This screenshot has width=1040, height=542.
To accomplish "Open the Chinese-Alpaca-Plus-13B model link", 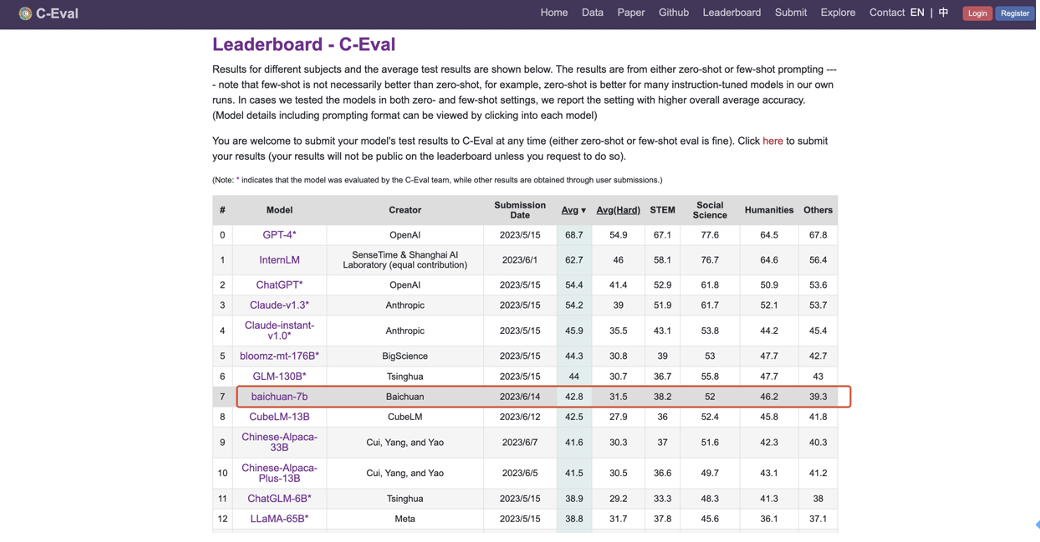I will click(x=279, y=473).
